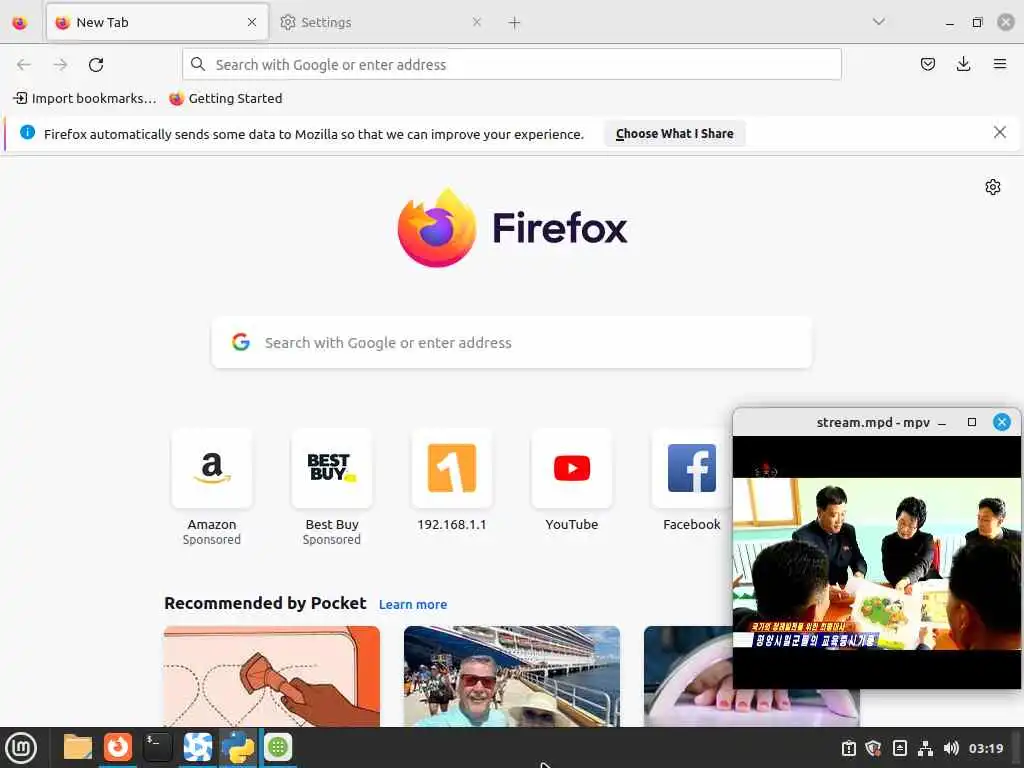Click the green grid app in taskbar
Screen dimensions: 1024x768
pyautogui.click(x=278, y=747)
